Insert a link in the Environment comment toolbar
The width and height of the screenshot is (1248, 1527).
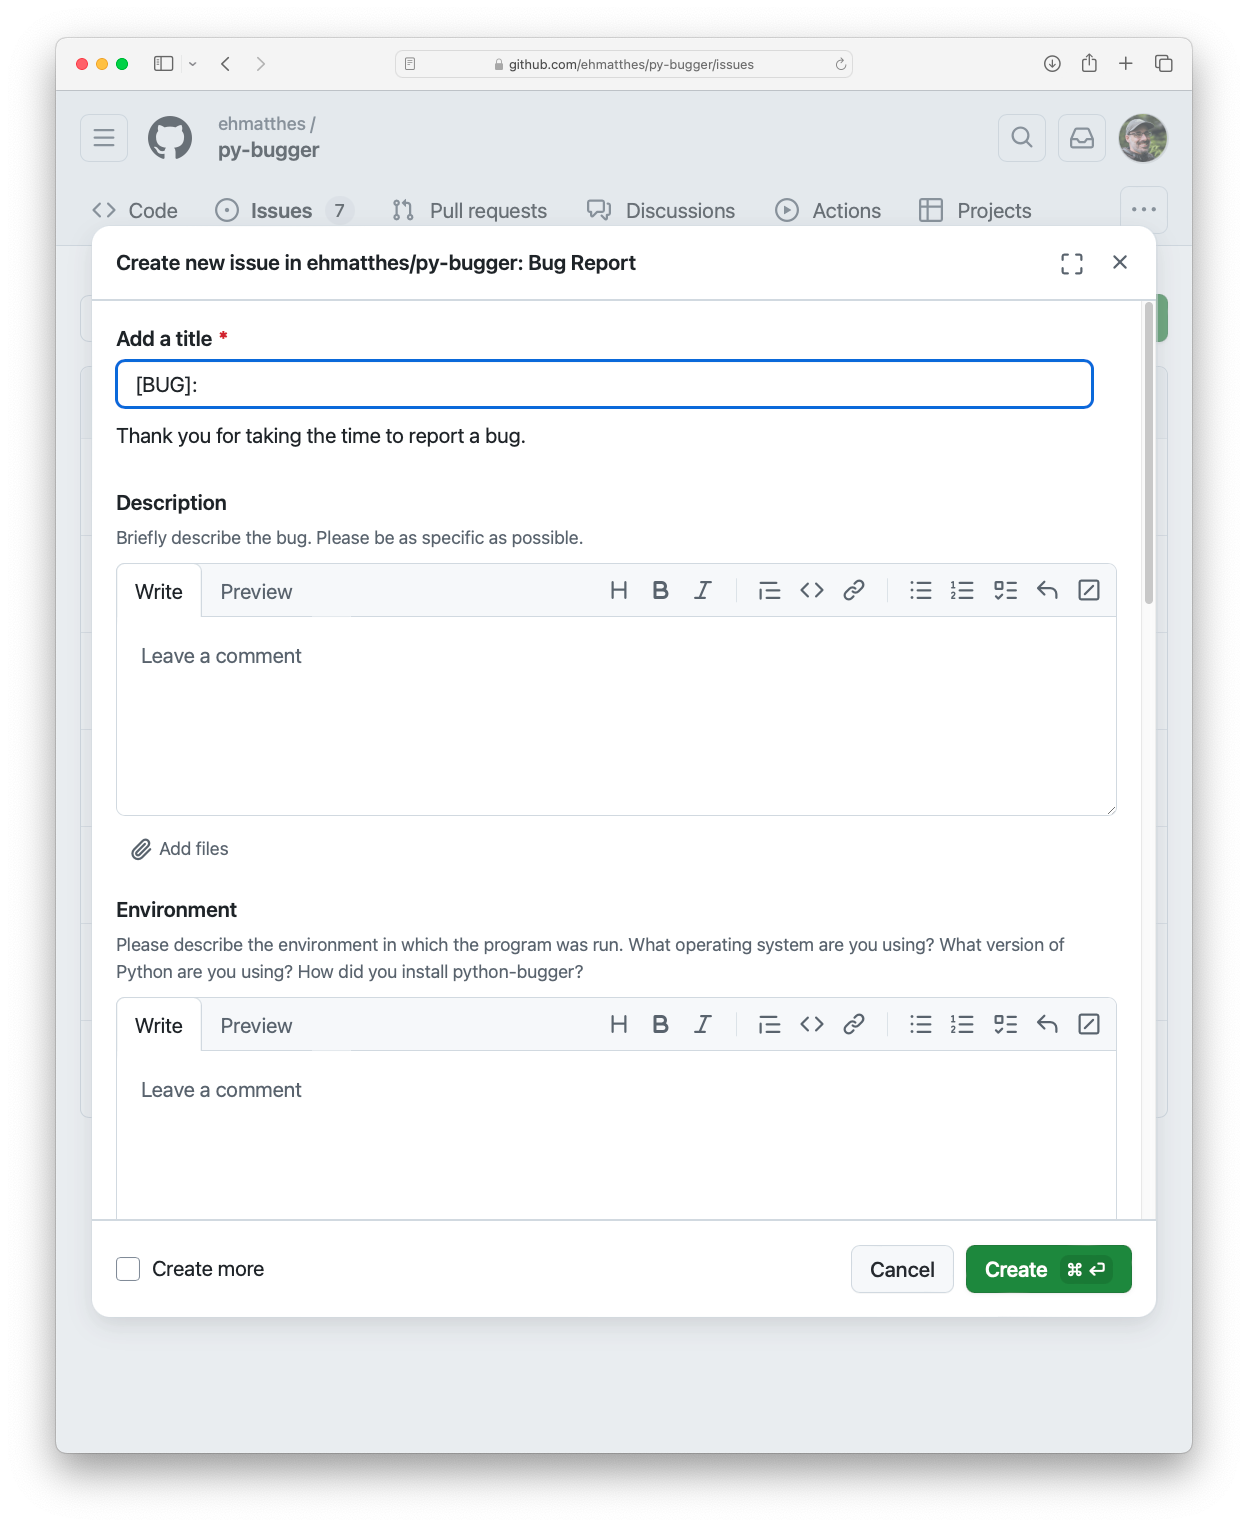854,1024
